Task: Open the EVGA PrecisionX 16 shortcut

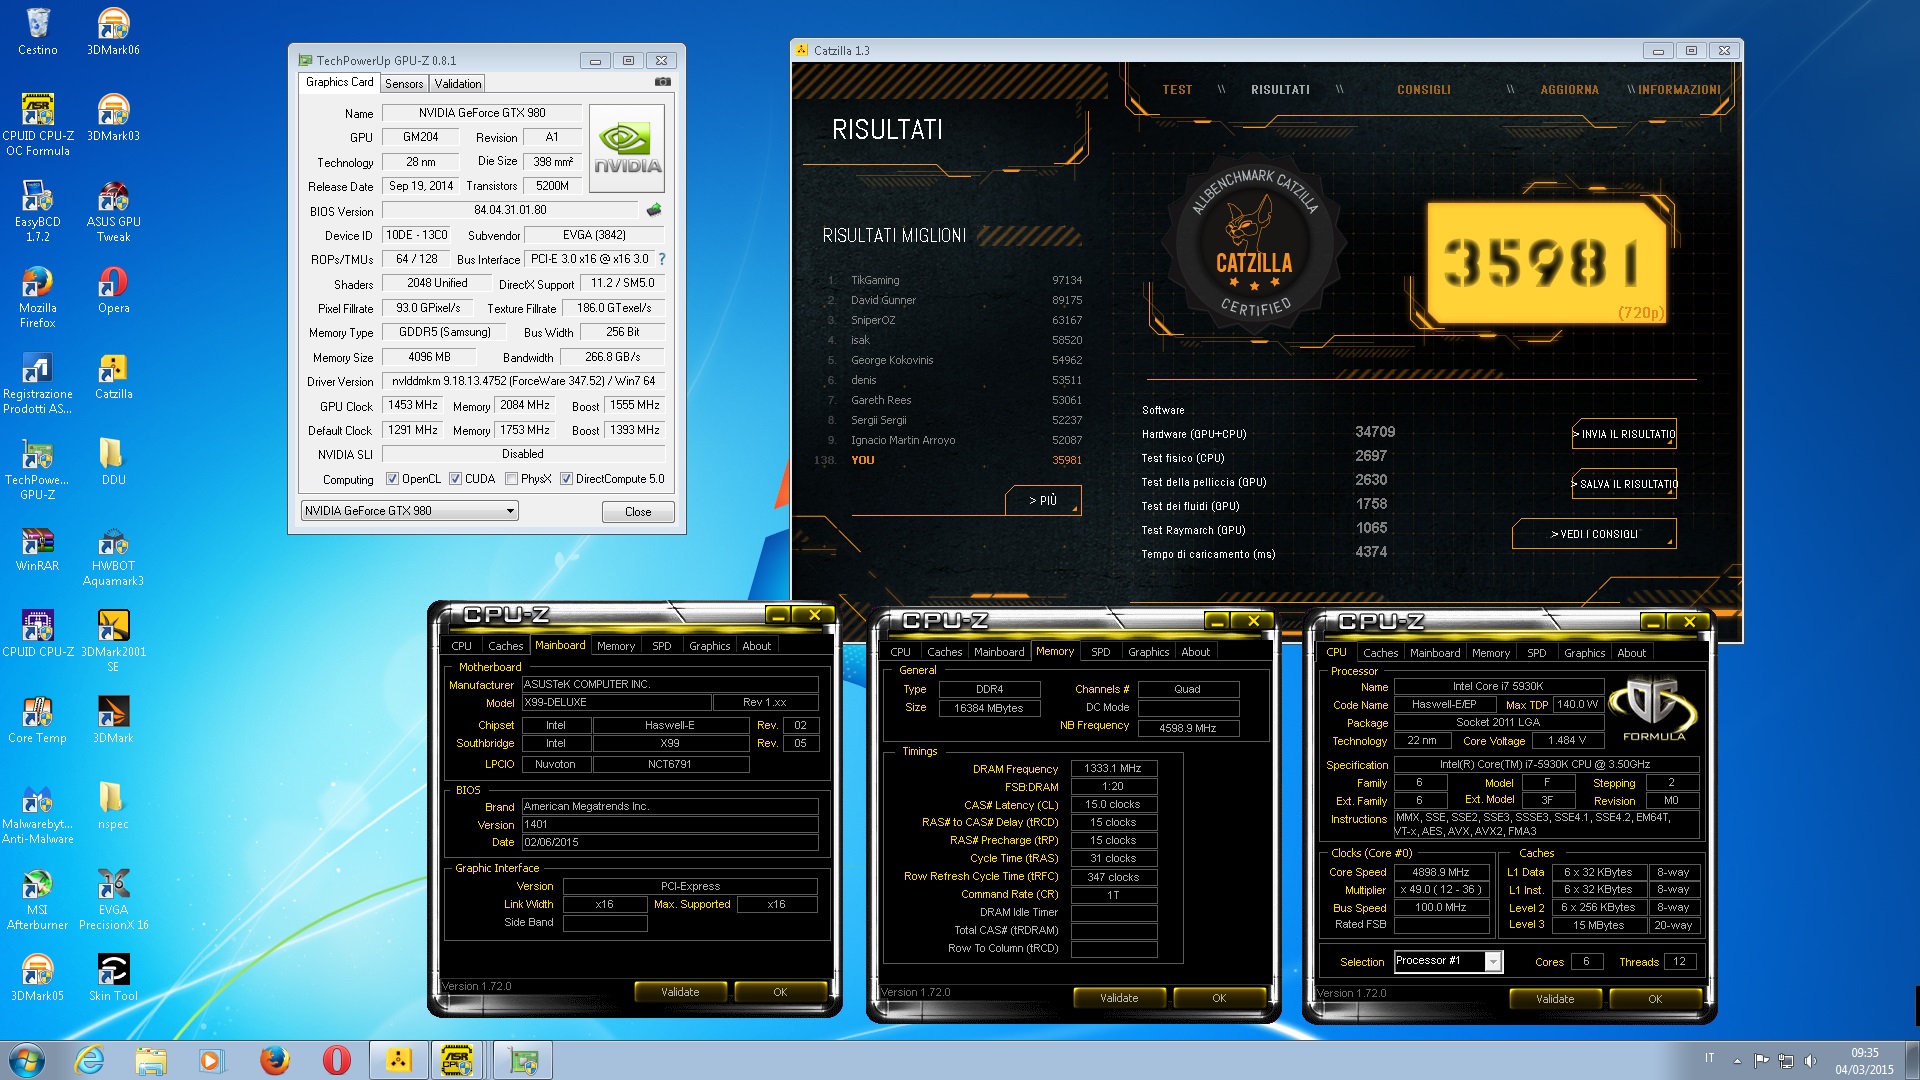Action: click(x=113, y=899)
